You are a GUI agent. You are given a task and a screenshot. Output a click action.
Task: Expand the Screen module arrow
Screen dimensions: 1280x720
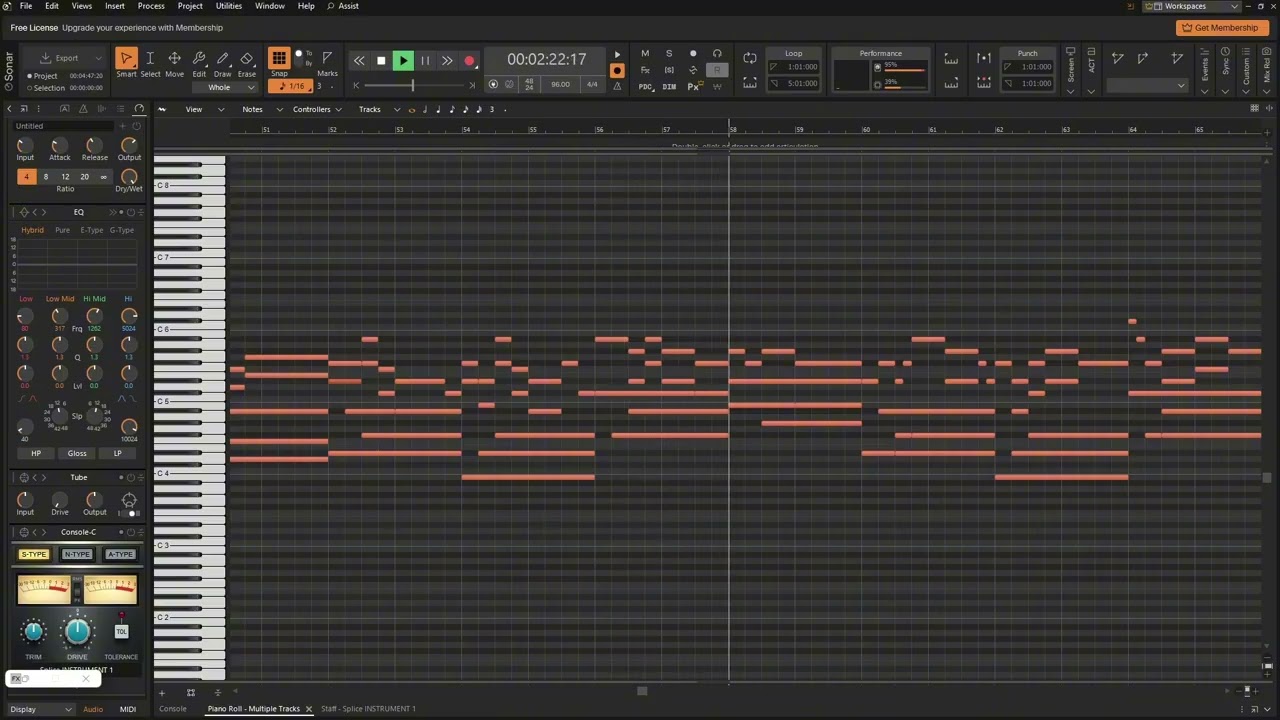click(1071, 91)
